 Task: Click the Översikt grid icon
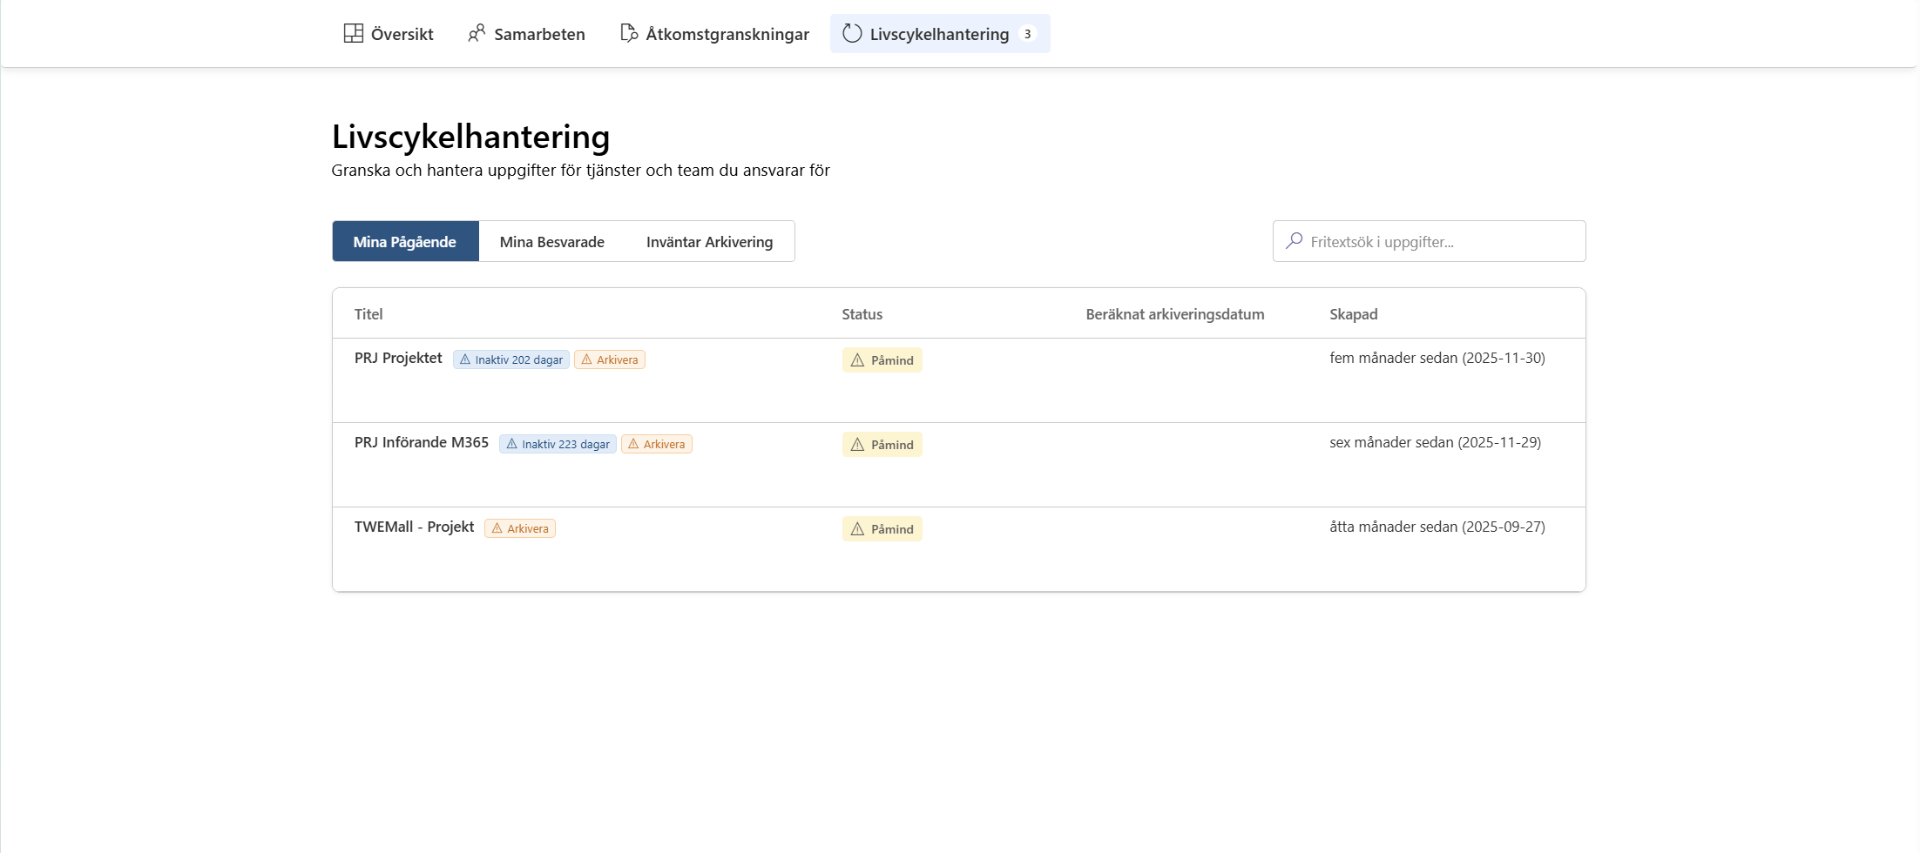353,33
